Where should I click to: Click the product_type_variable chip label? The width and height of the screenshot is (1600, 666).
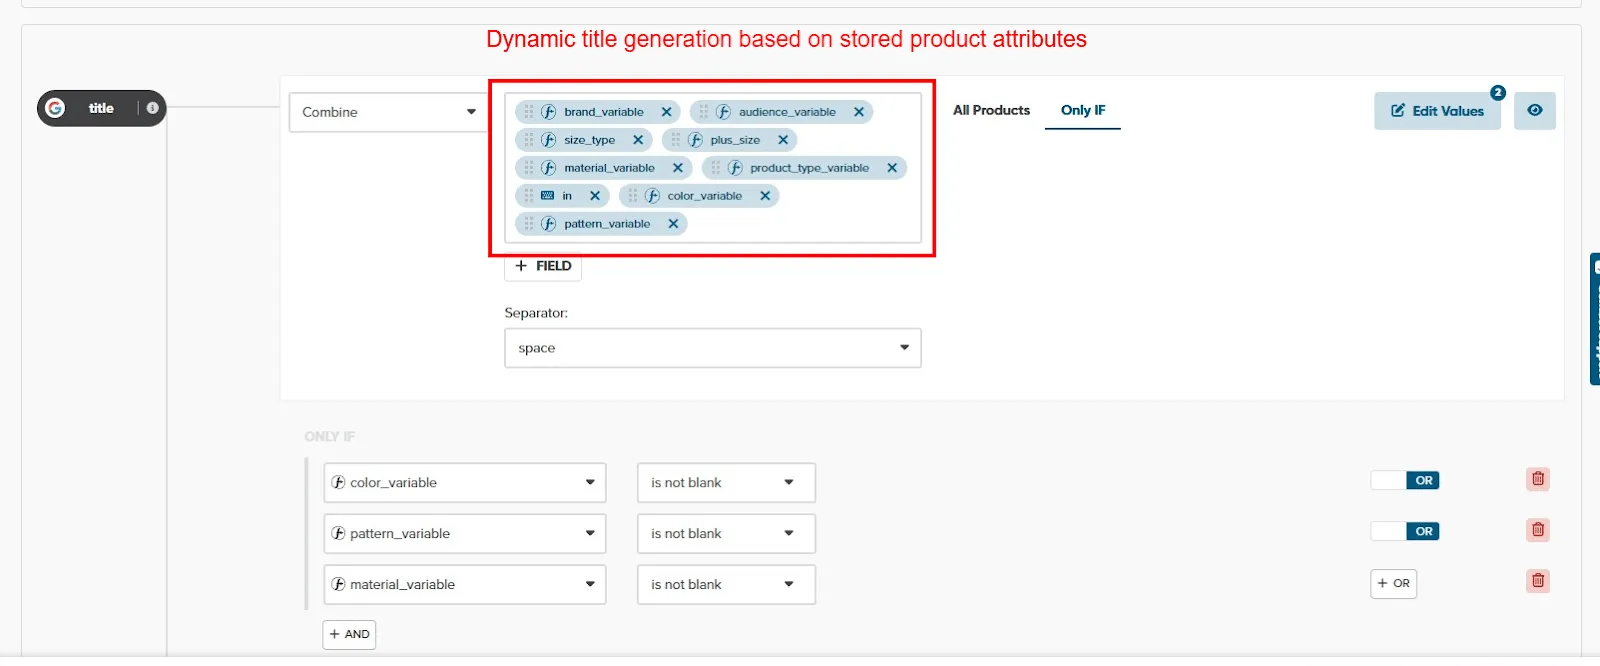(810, 168)
